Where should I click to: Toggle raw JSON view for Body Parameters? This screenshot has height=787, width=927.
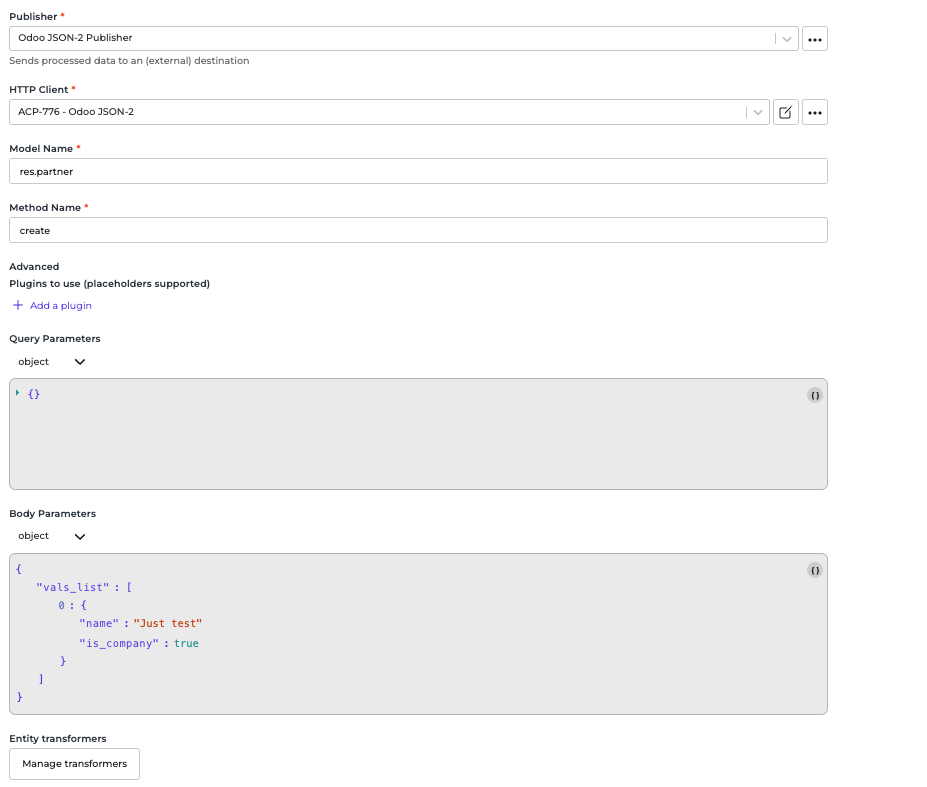click(814, 570)
